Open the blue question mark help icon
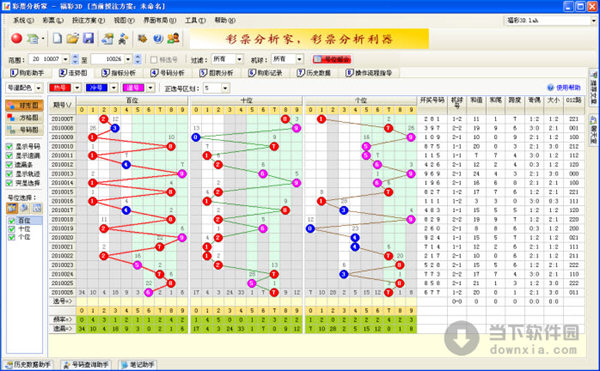The image size is (600, 371). [158, 38]
